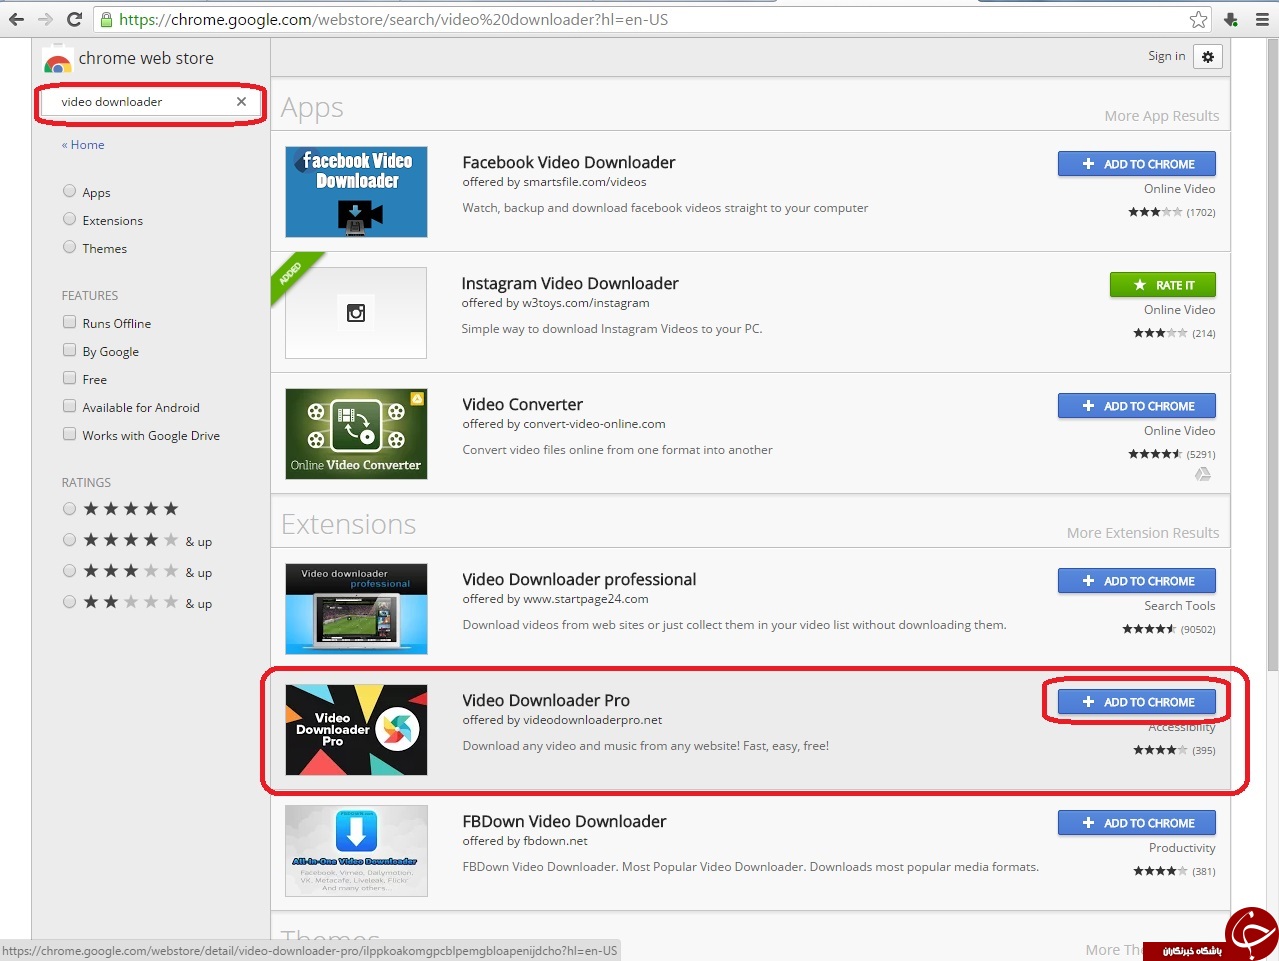1279x961 pixels.
Task: Click Search Tools category label
Action: [1180, 606]
